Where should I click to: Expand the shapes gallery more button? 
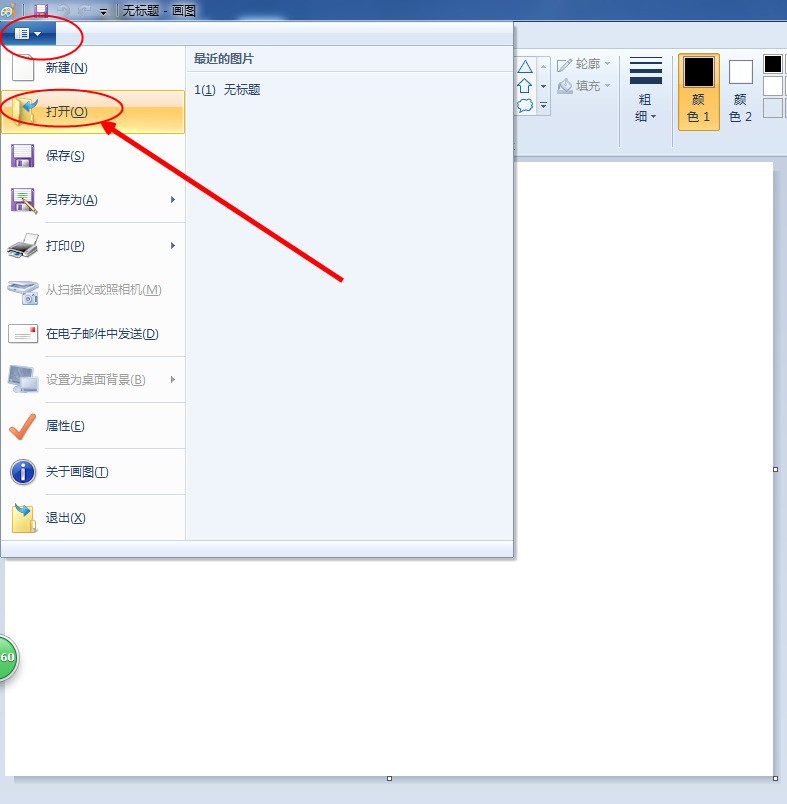543,105
